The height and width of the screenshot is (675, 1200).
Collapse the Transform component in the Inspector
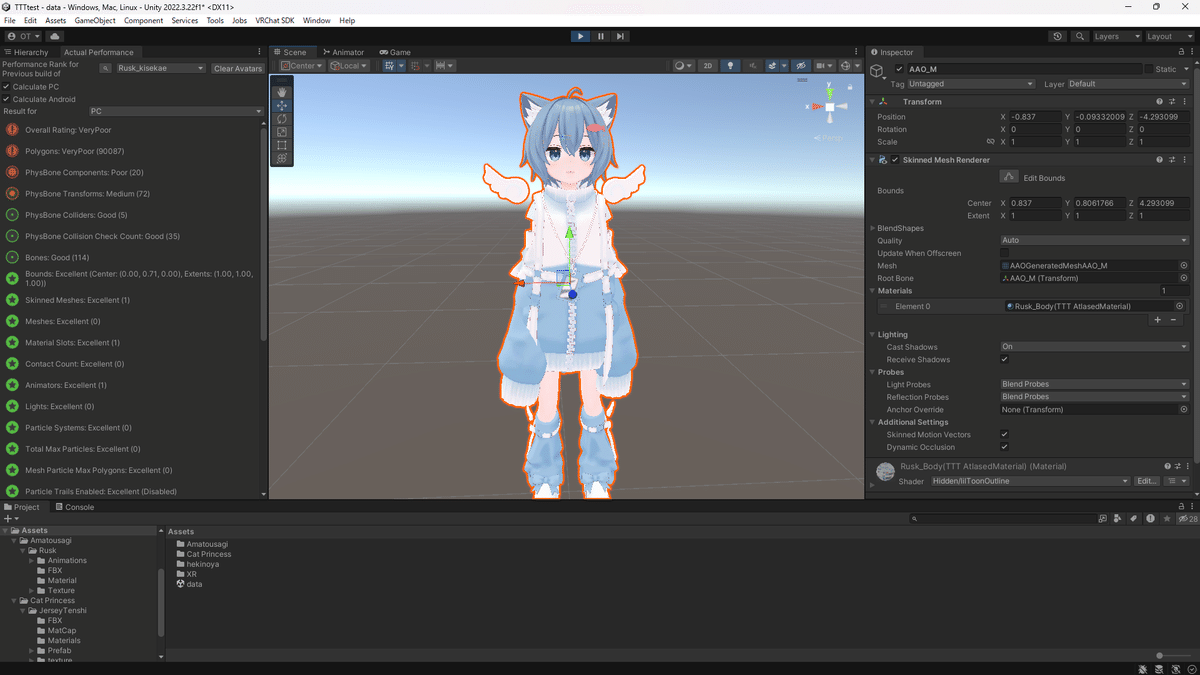point(871,101)
